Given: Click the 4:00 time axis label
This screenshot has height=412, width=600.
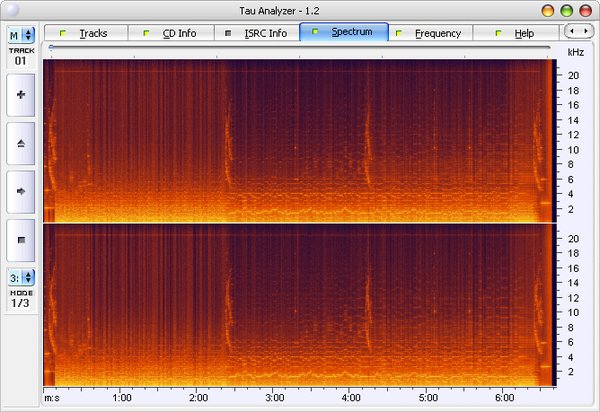Looking at the screenshot, I should (351, 398).
